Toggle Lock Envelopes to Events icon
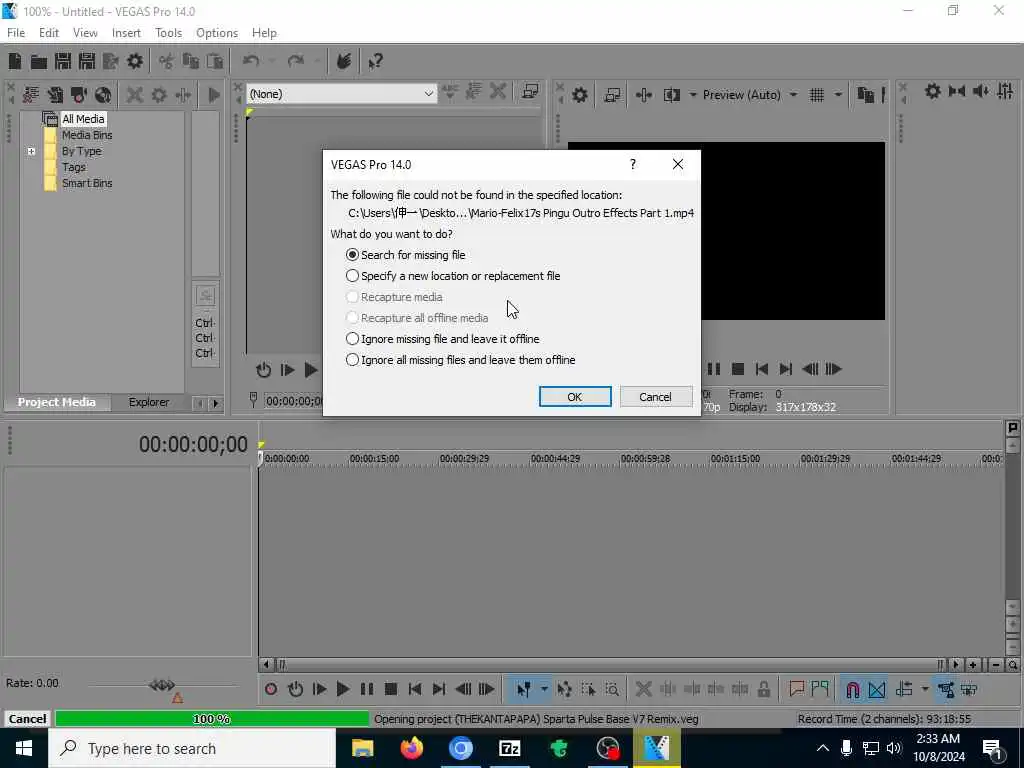The height and width of the screenshot is (768, 1024). (x=946, y=689)
